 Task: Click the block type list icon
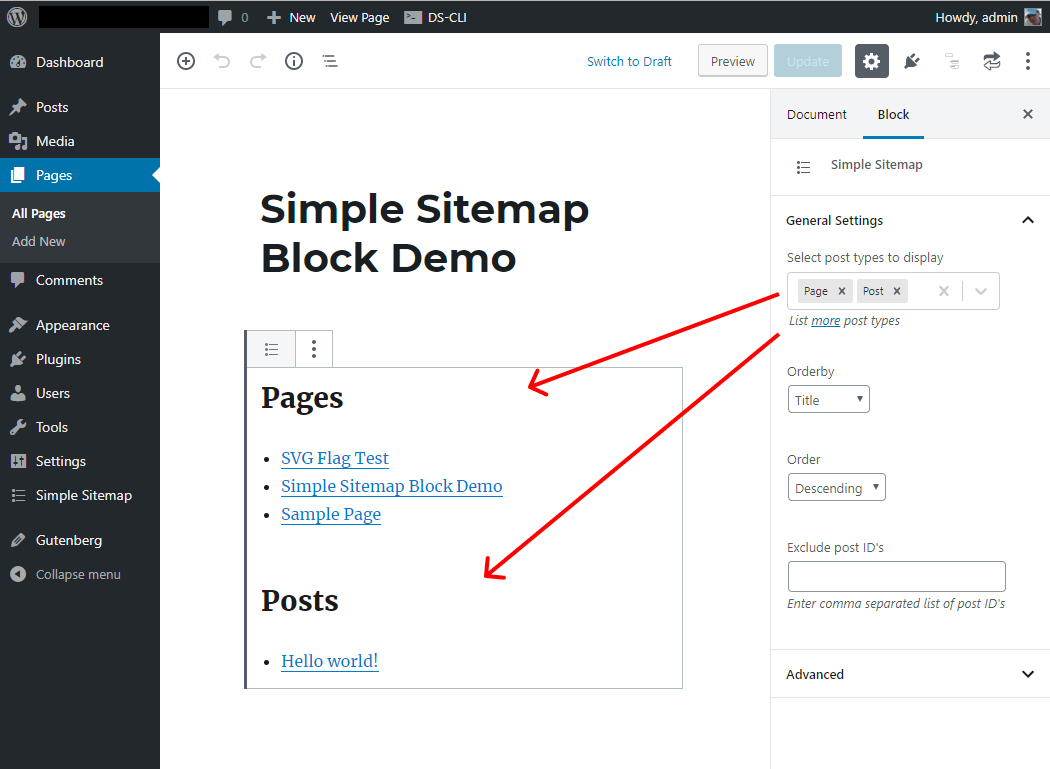[271, 349]
